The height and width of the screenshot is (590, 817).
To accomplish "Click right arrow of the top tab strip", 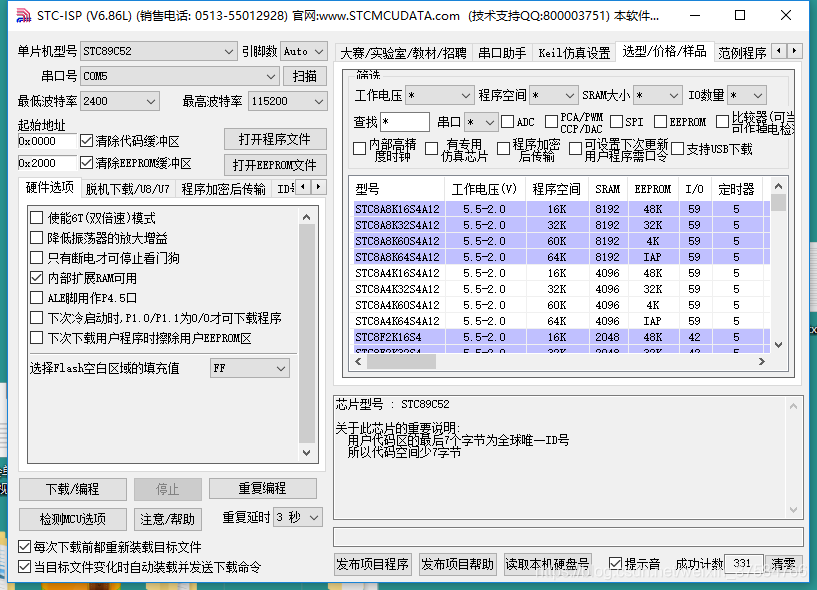I will click(794, 51).
